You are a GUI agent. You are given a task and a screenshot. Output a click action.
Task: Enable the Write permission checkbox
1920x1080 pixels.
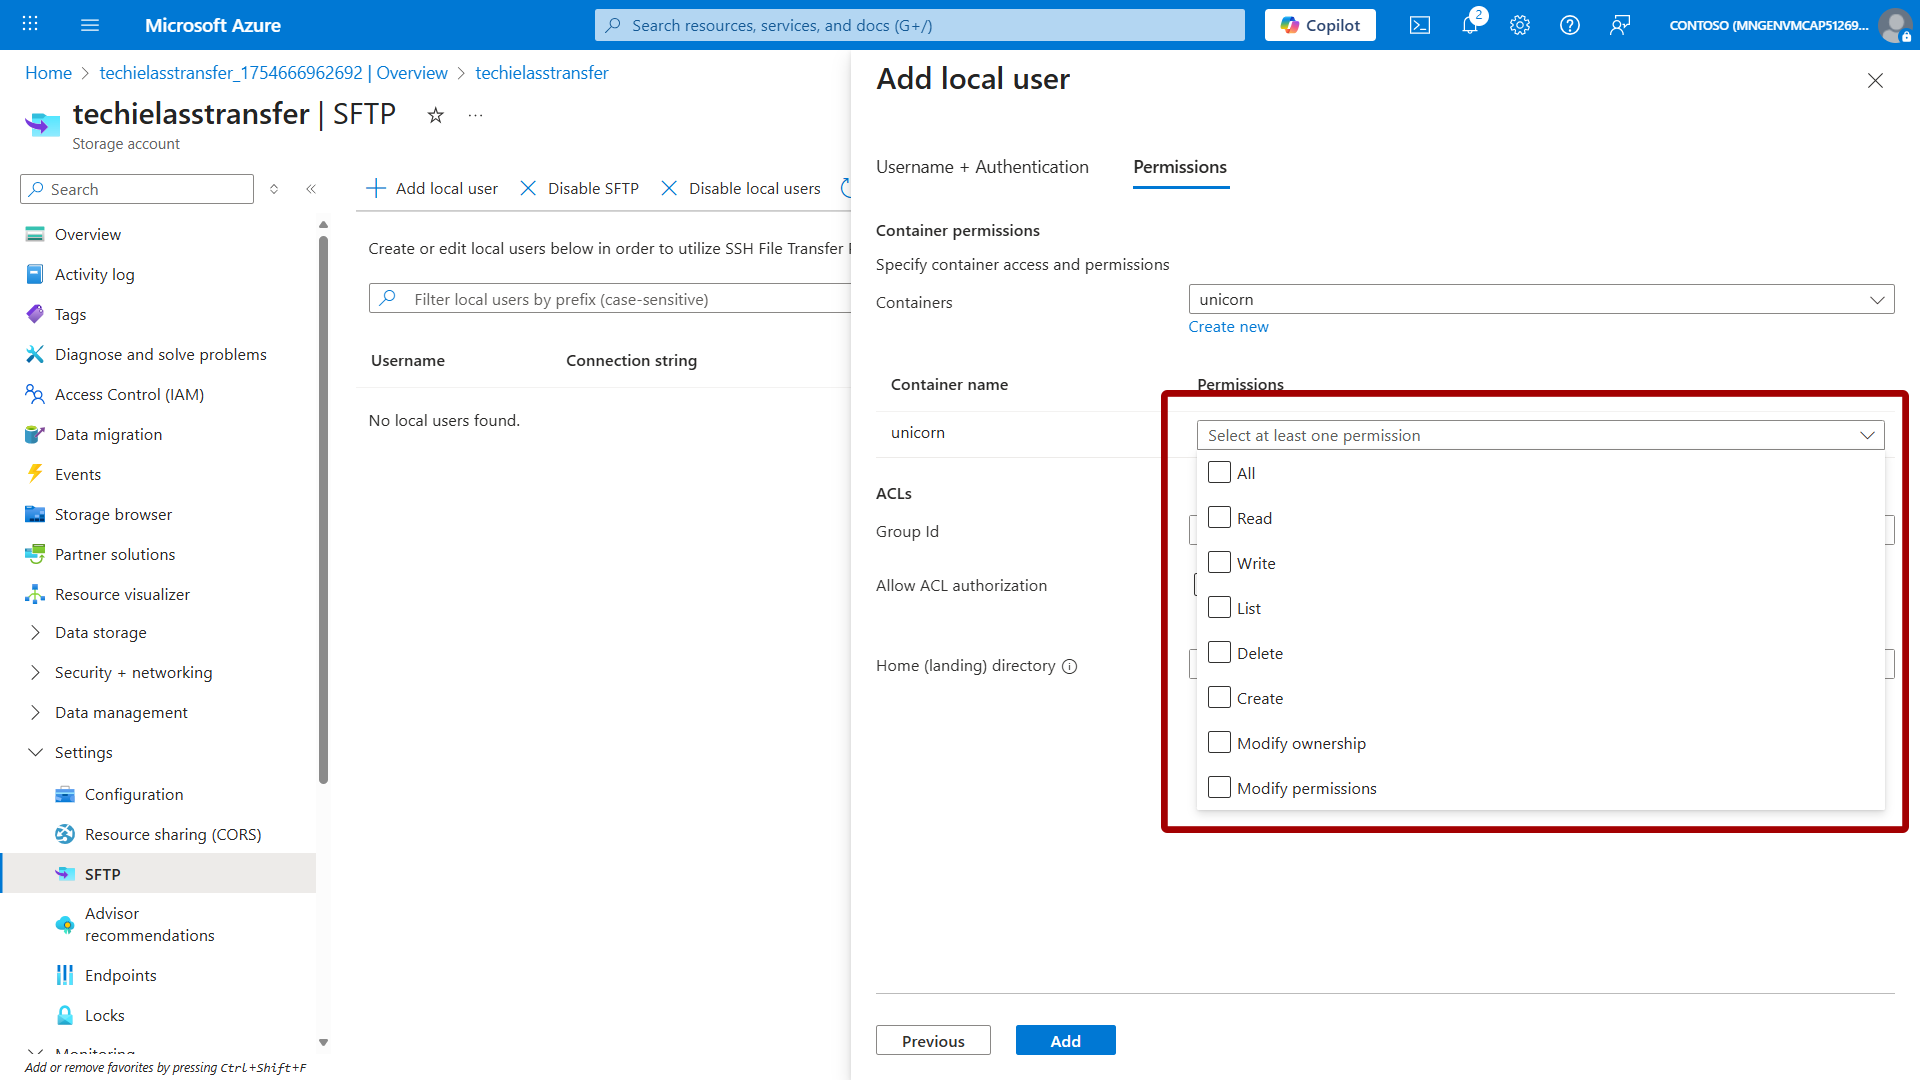point(1219,563)
